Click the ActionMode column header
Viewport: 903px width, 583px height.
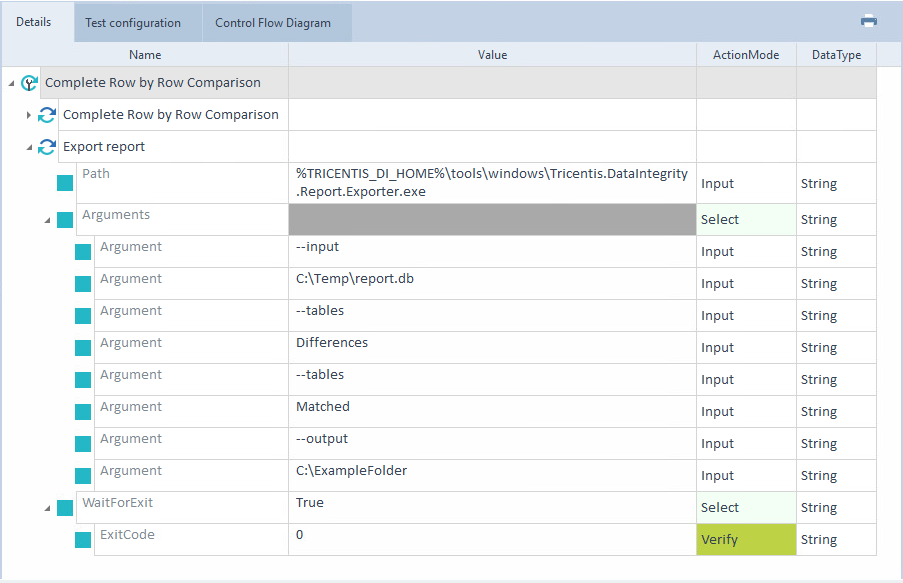[x=745, y=55]
